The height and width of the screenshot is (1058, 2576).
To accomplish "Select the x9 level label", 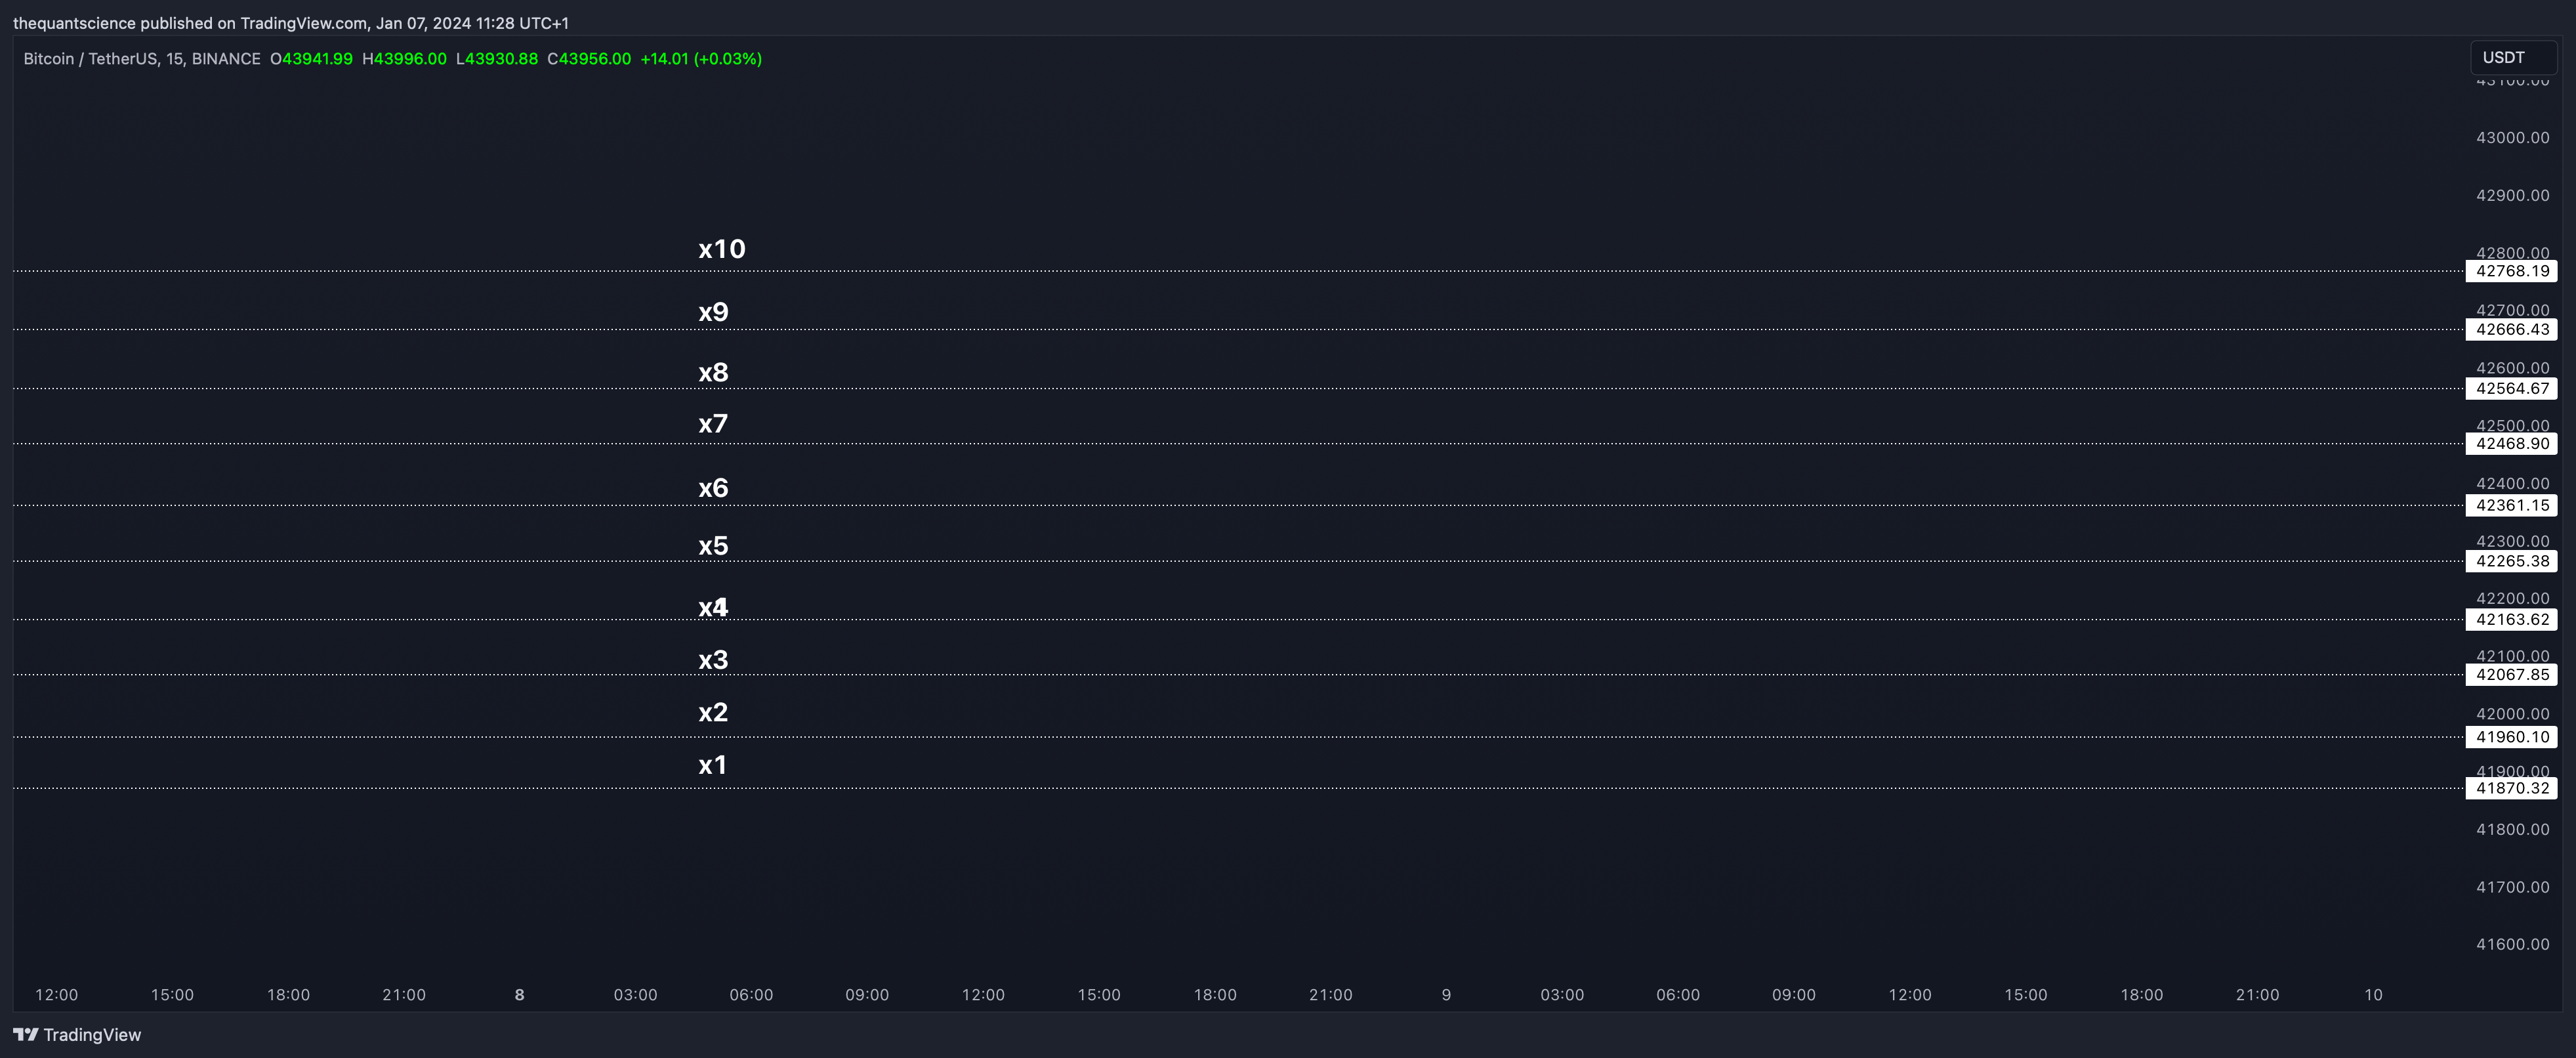I will point(713,312).
